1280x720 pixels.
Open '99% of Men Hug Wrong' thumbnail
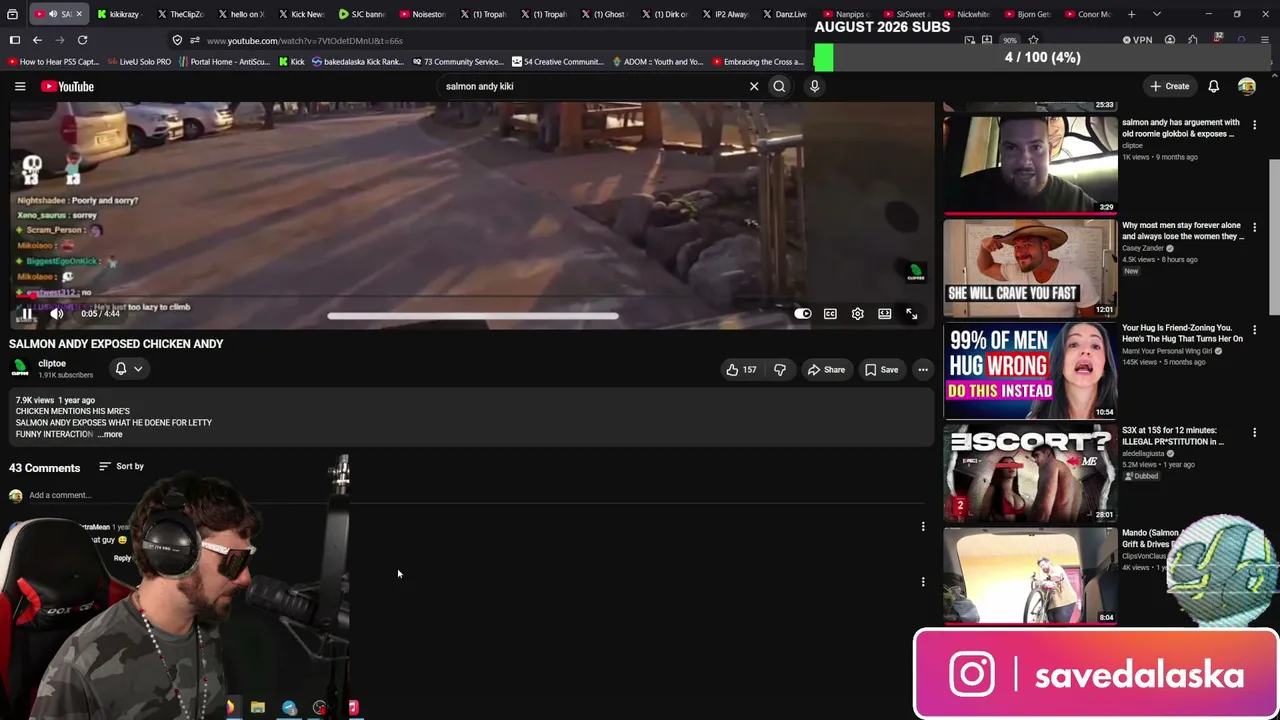point(1030,370)
